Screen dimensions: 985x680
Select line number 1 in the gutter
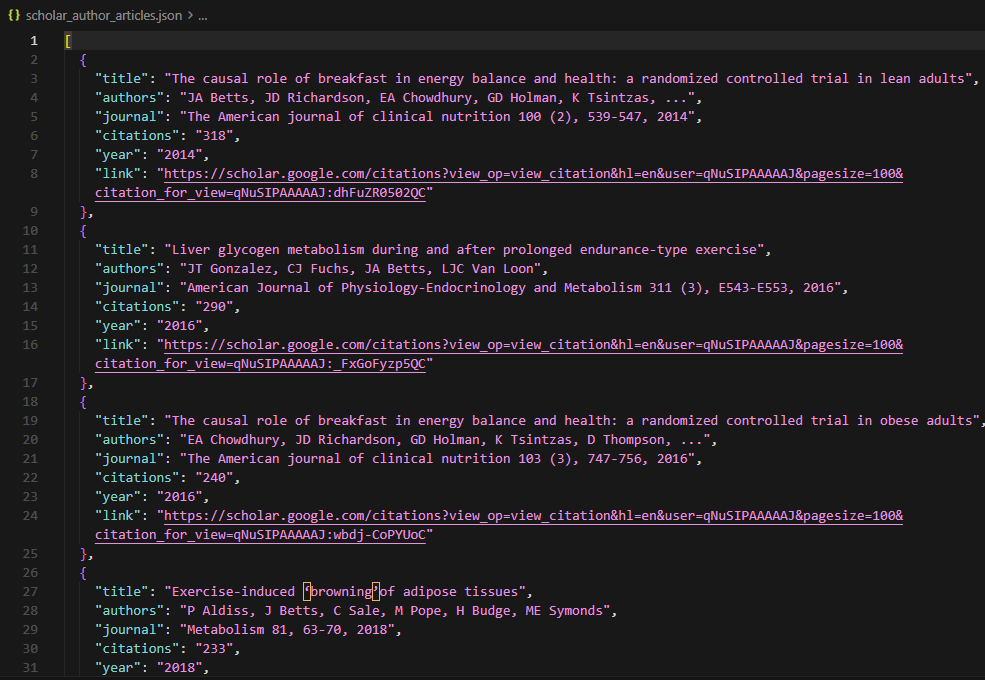[33, 40]
